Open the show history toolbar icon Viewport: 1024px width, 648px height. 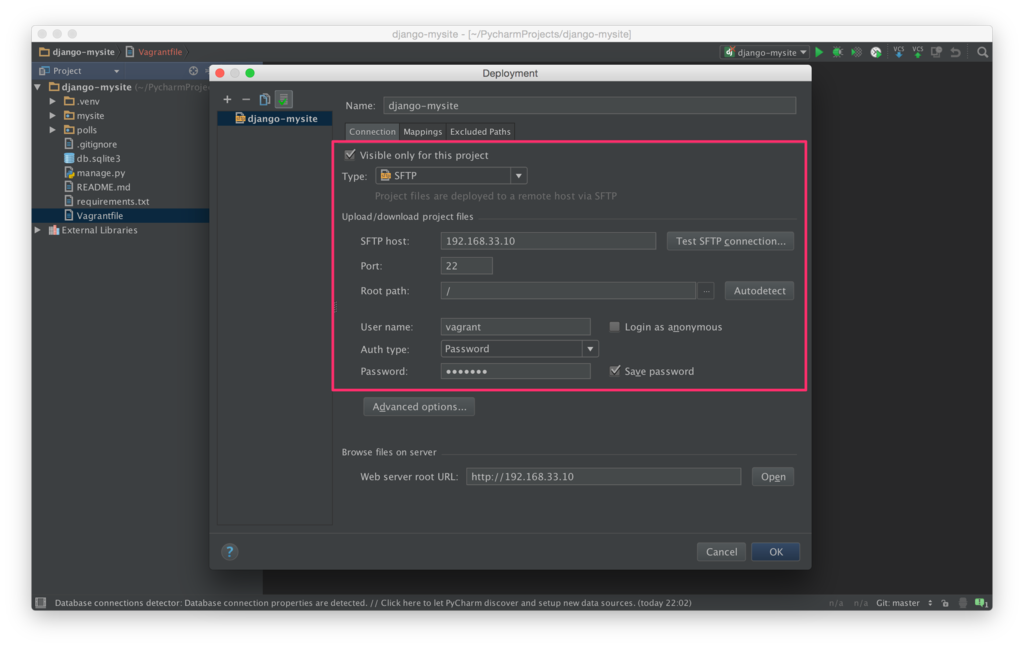coord(936,52)
